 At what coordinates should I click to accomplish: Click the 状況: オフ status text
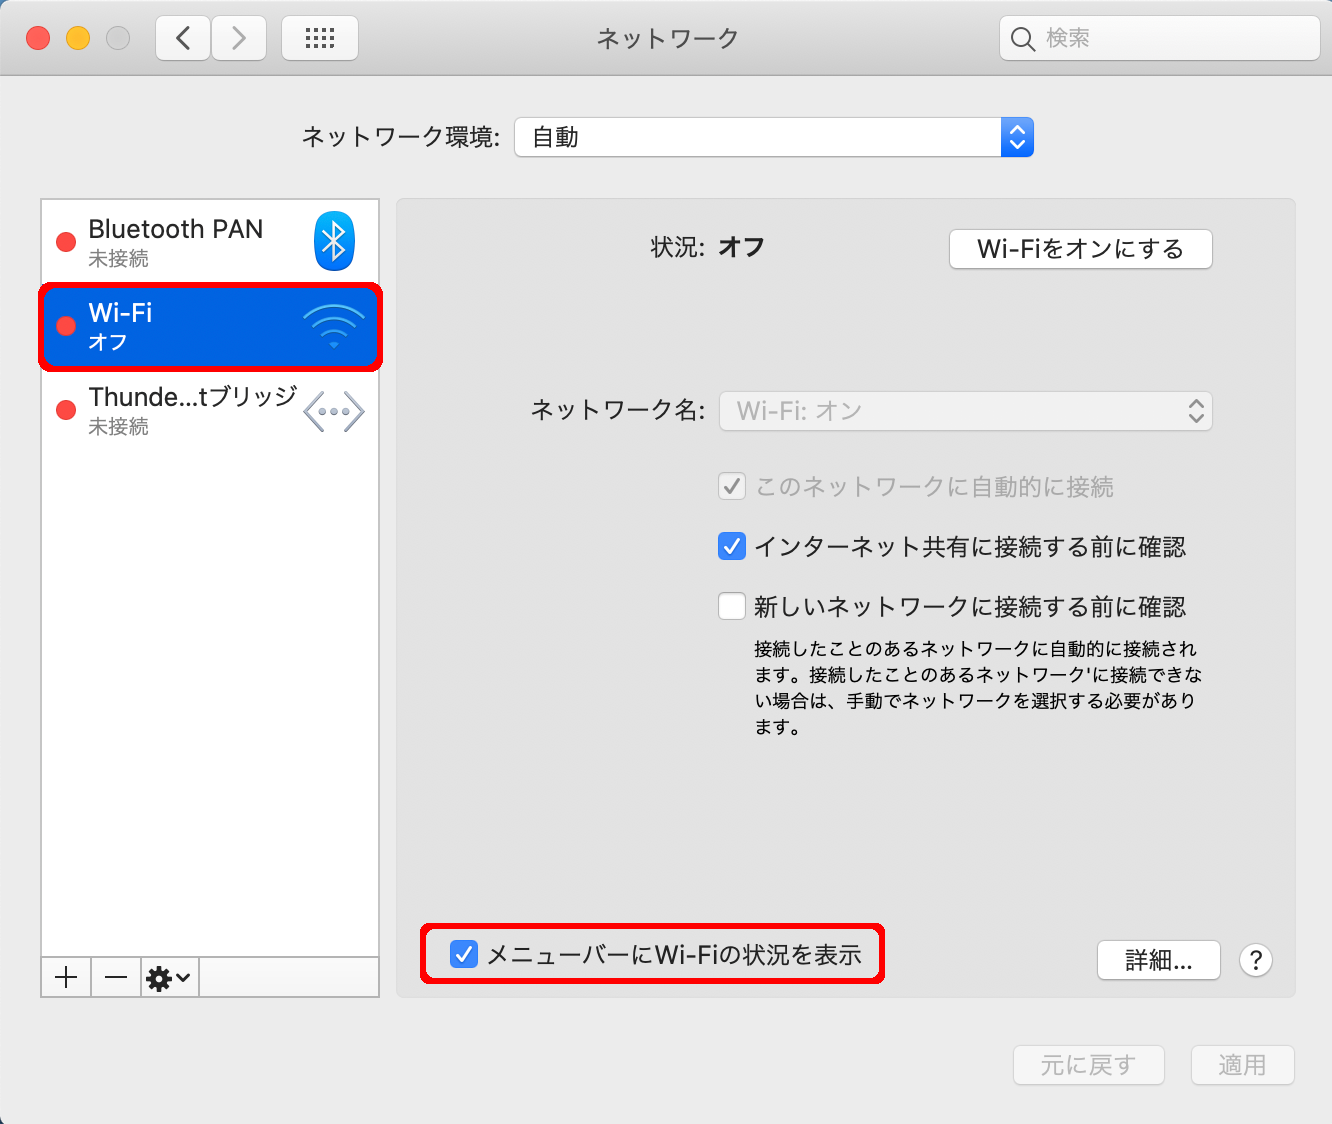[707, 247]
